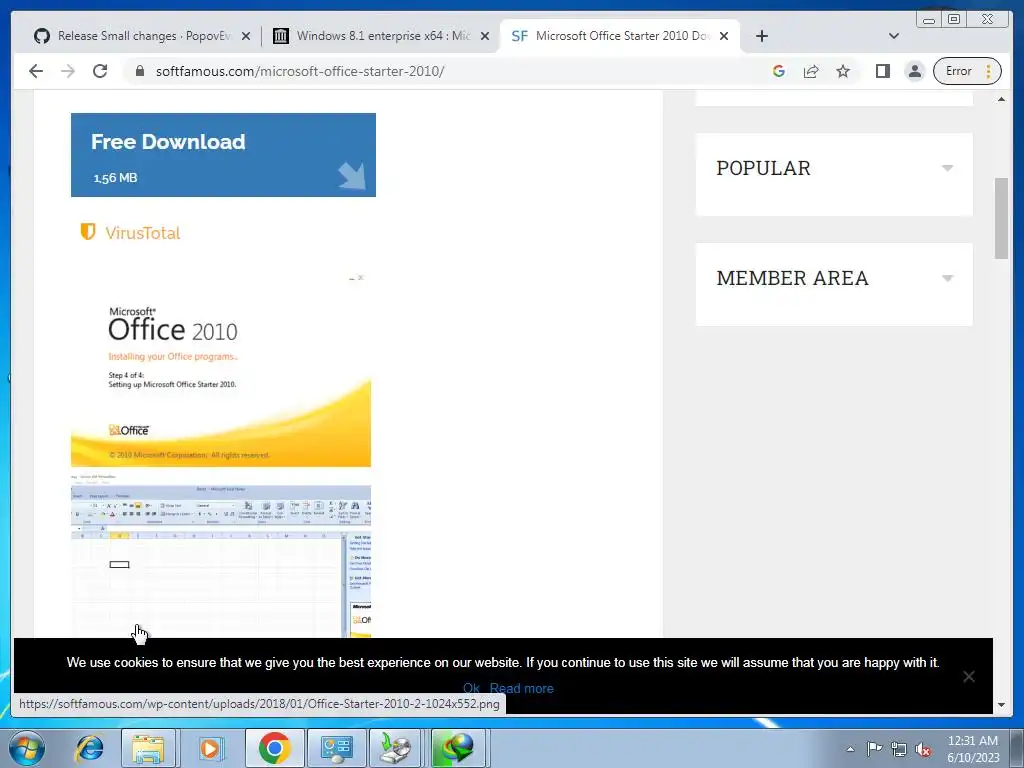
Task: Click the 1,56 MB file size text
Action: pyautogui.click(x=115, y=178)
